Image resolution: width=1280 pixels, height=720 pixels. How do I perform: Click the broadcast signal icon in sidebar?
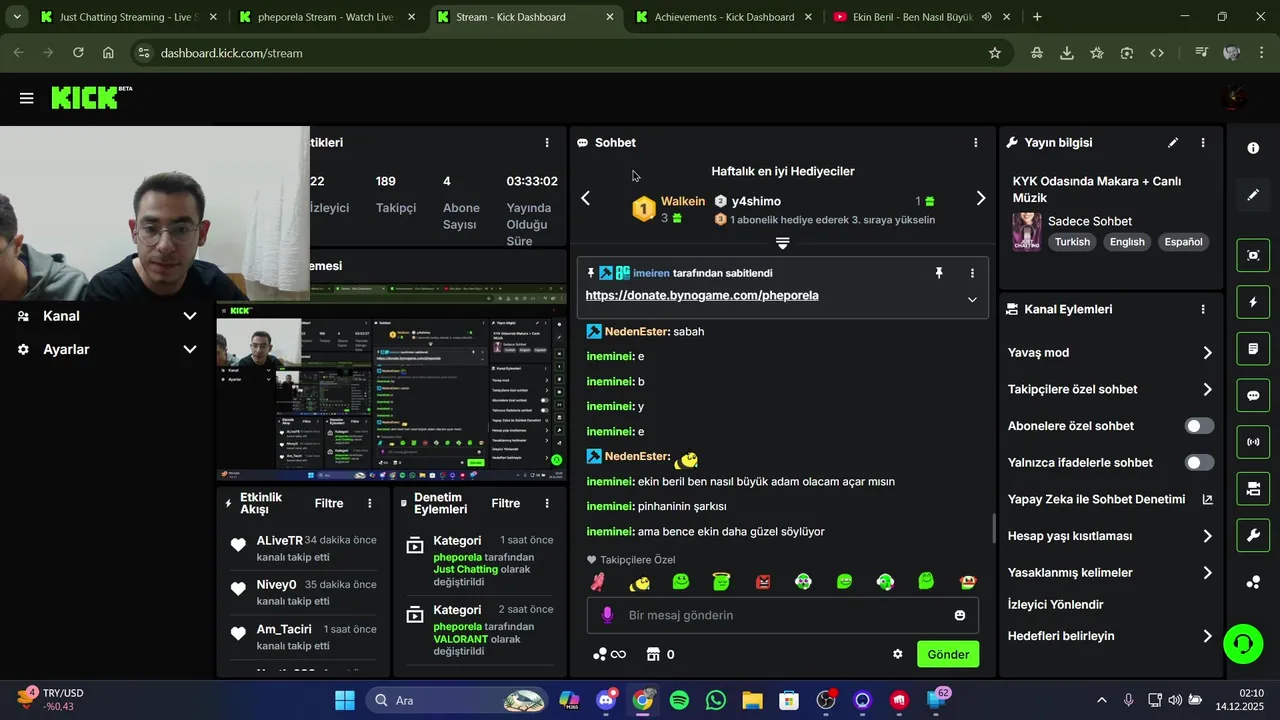tap(1253, 442)
